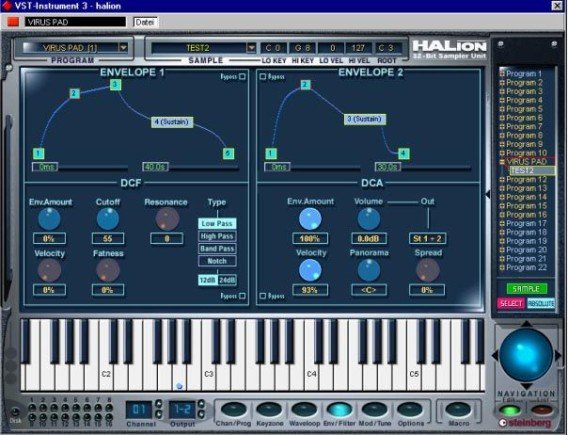Select envelope 2 node 3 (Sustain)
568x435 pixels.
(365, 119)
